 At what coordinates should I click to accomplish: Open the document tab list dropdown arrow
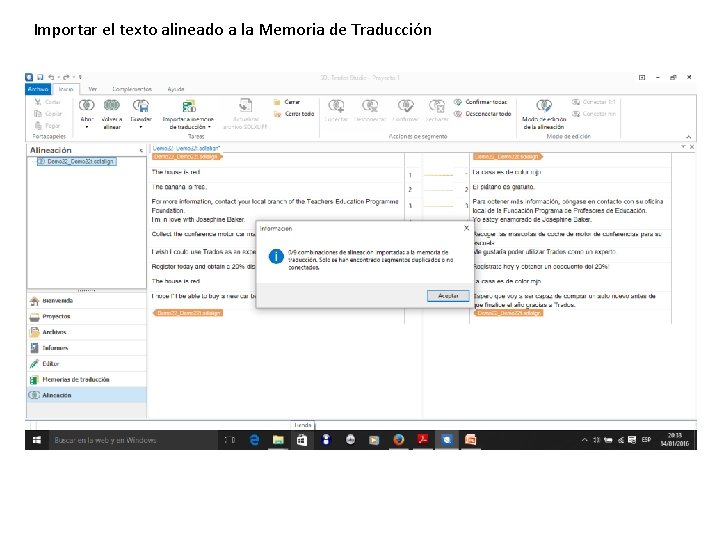[683, 147]
